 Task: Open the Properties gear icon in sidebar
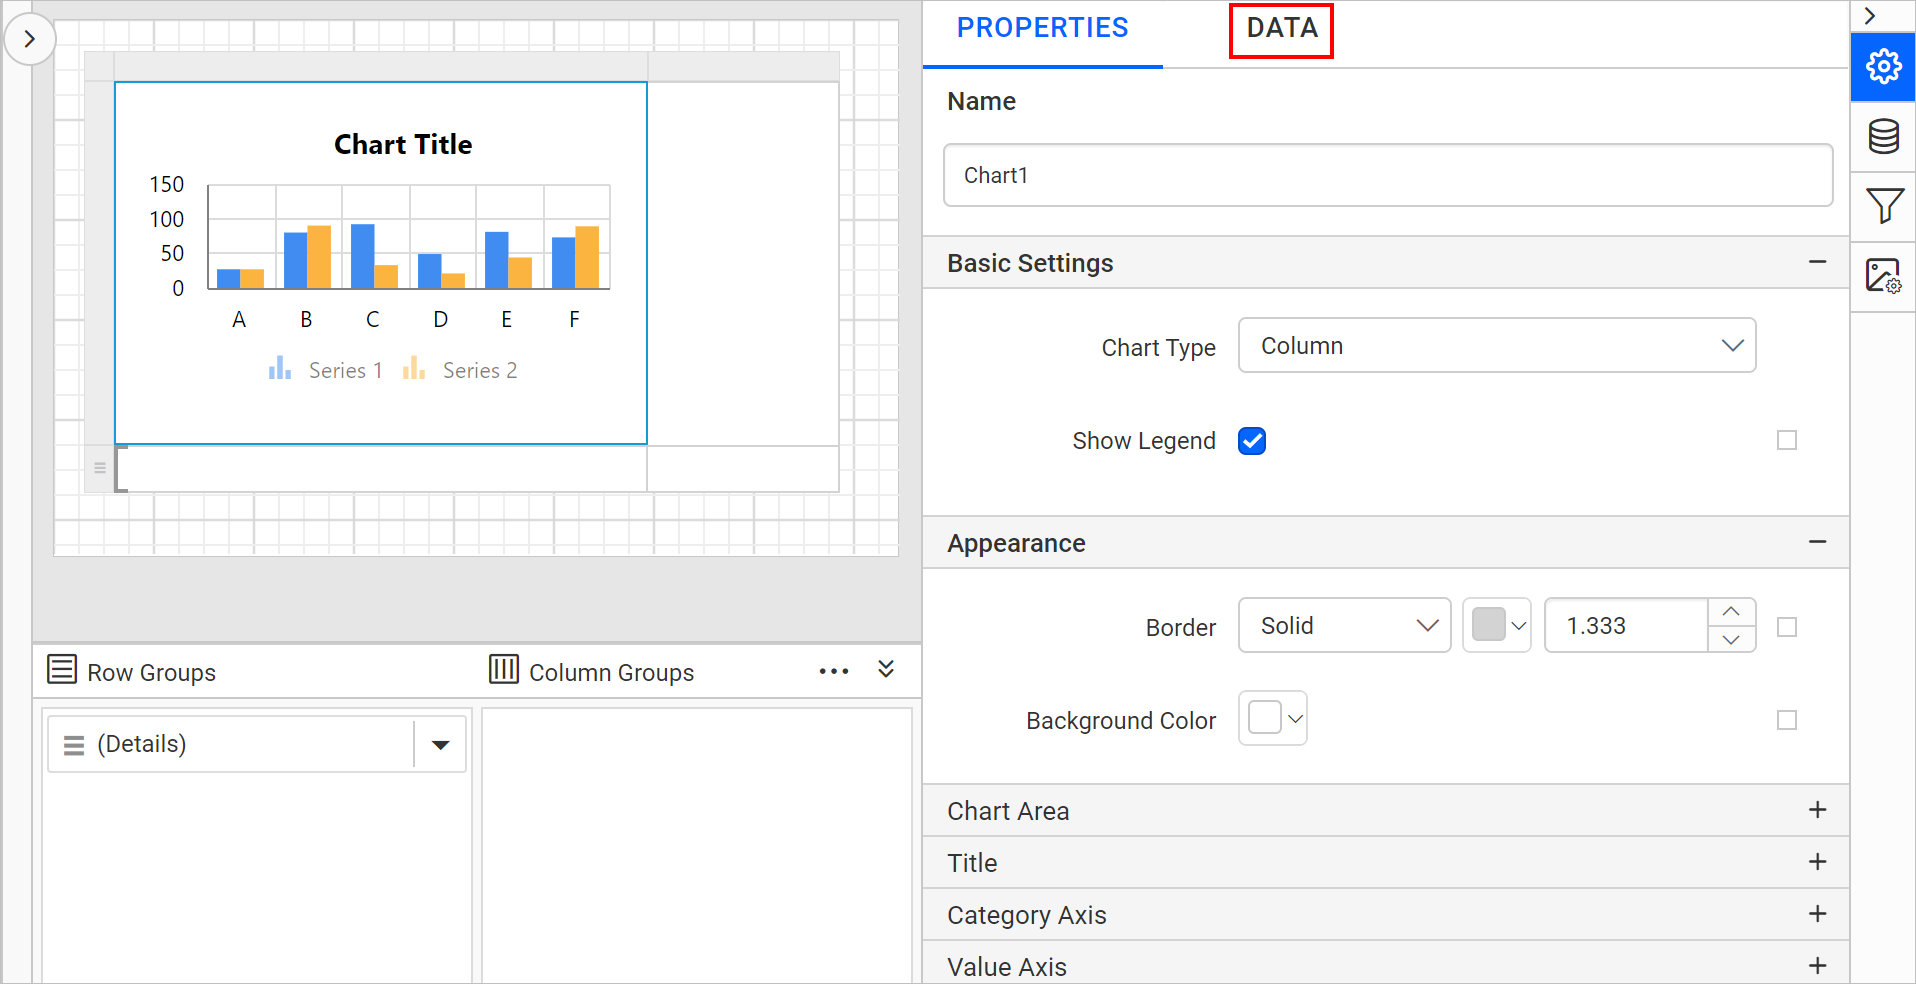click(x=1883, y=67)
